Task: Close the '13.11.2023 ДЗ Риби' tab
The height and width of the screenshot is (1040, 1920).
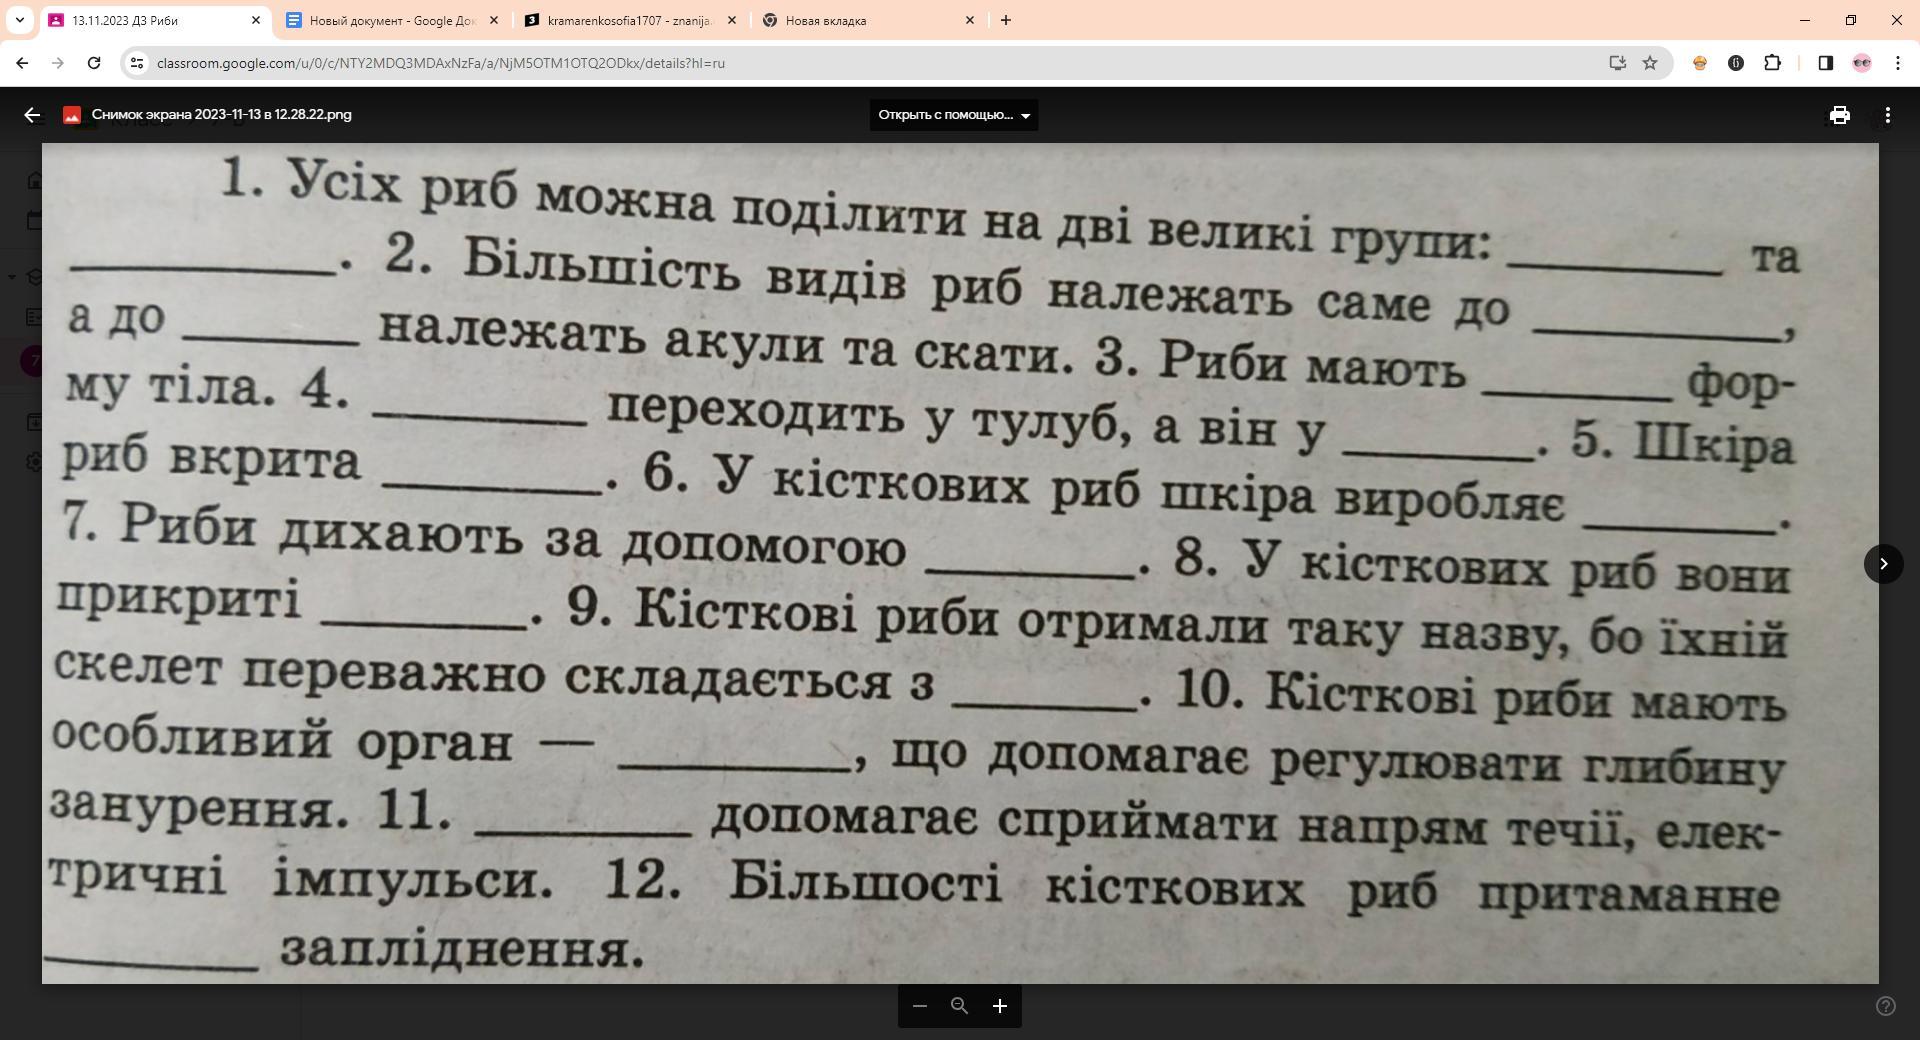Action: click(255, 20)
